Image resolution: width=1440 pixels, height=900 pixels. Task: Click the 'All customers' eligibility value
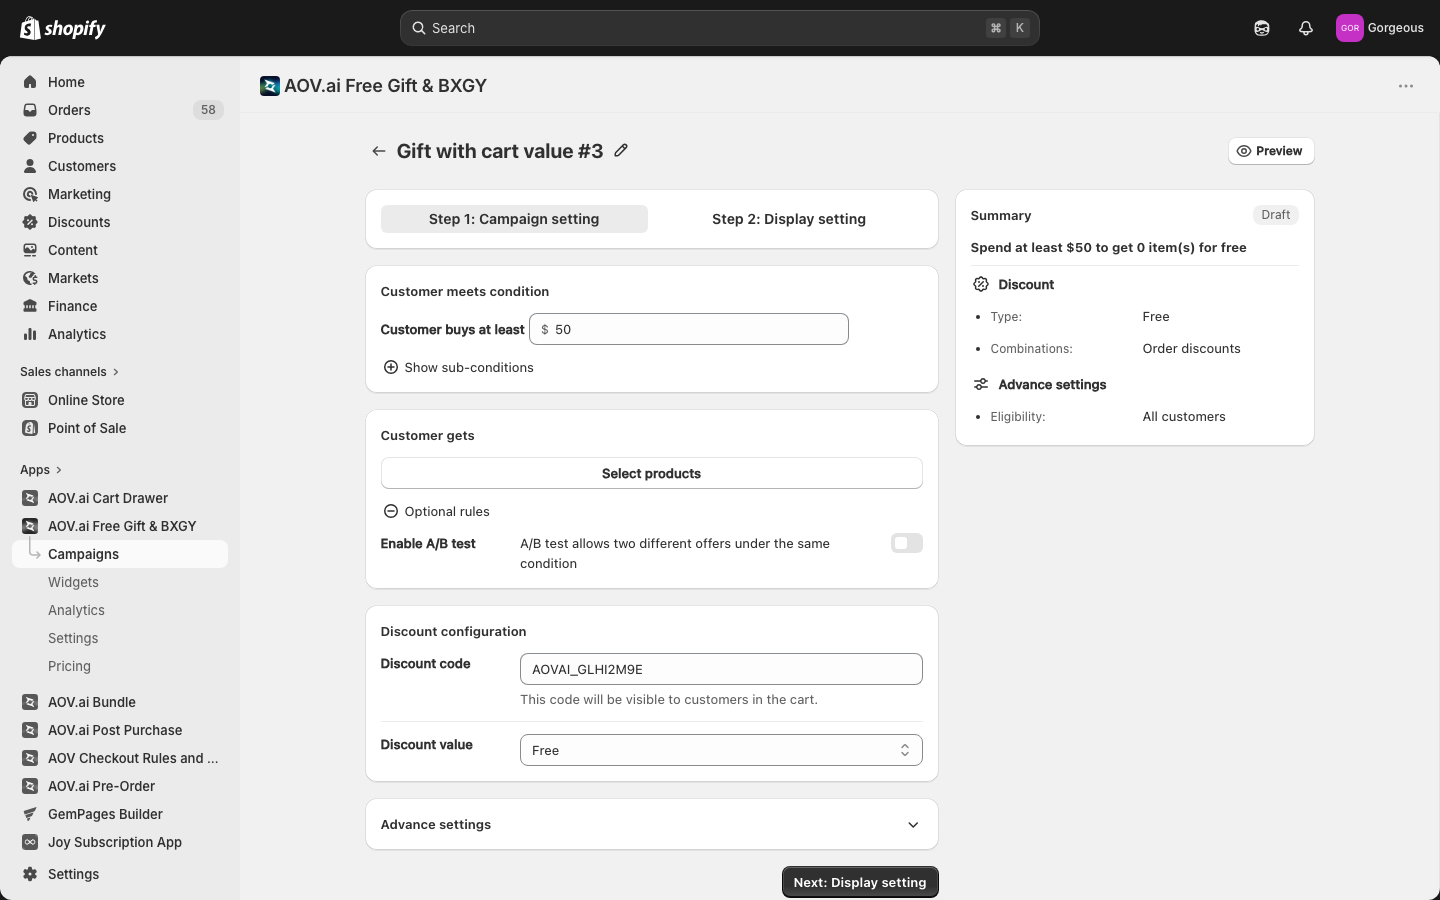(1184, 417)
